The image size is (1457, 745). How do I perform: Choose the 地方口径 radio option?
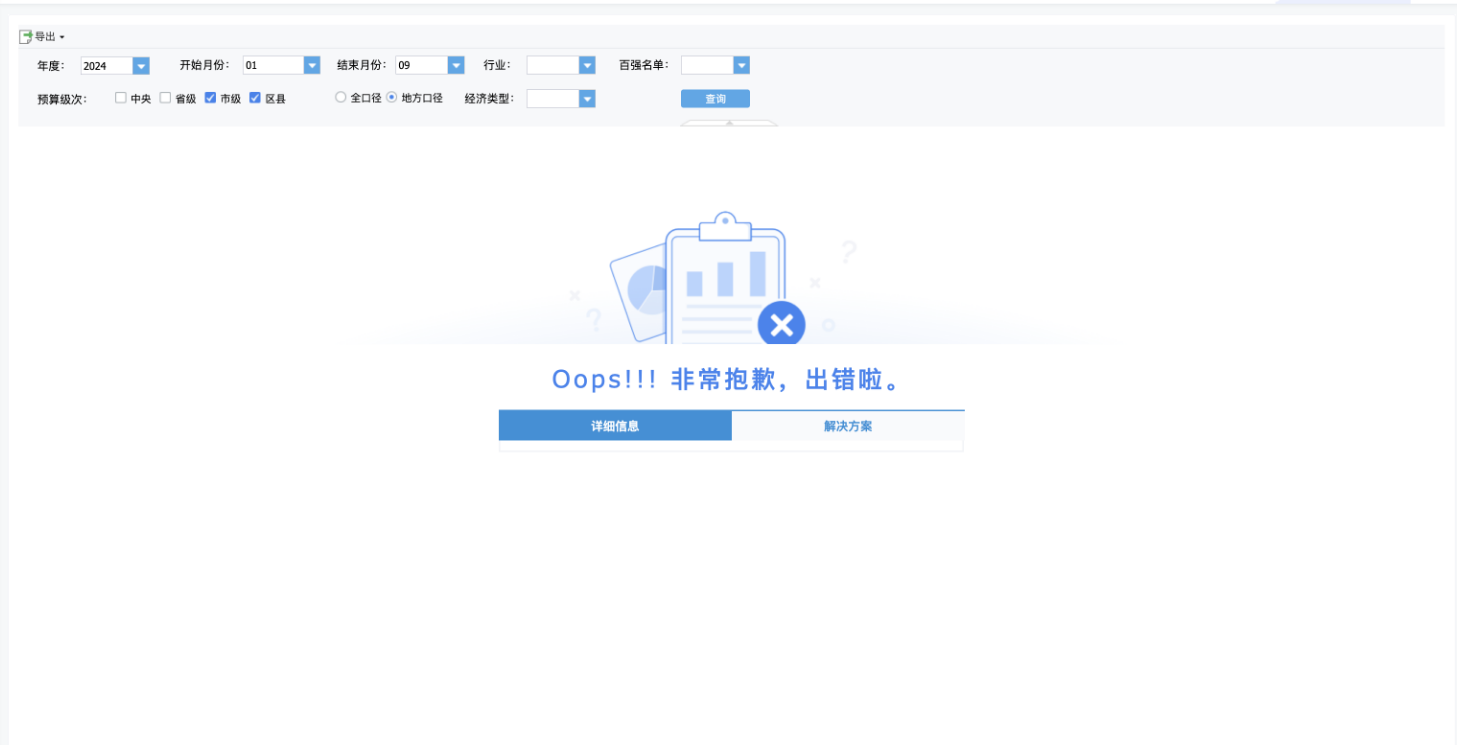[392, 98]
